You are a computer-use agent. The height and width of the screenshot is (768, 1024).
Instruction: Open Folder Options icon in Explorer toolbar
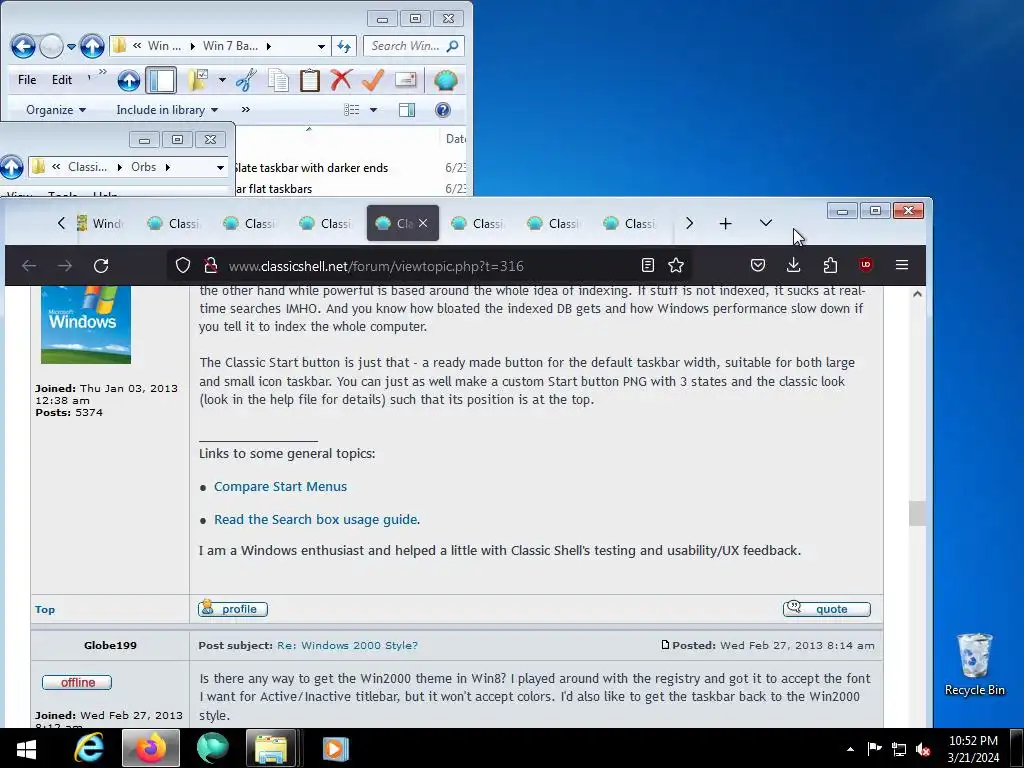(x=198, y=80)
